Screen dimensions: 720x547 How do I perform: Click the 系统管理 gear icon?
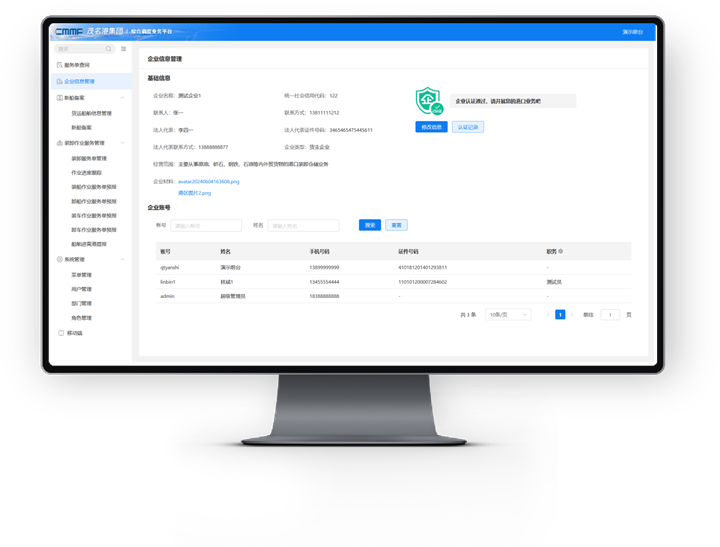point(59,259)
